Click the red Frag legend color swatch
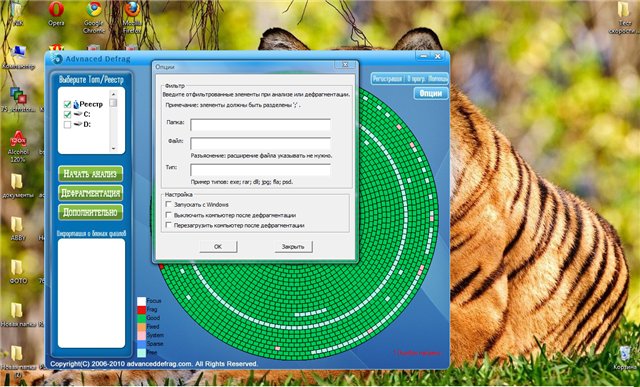 pos(141,310)
